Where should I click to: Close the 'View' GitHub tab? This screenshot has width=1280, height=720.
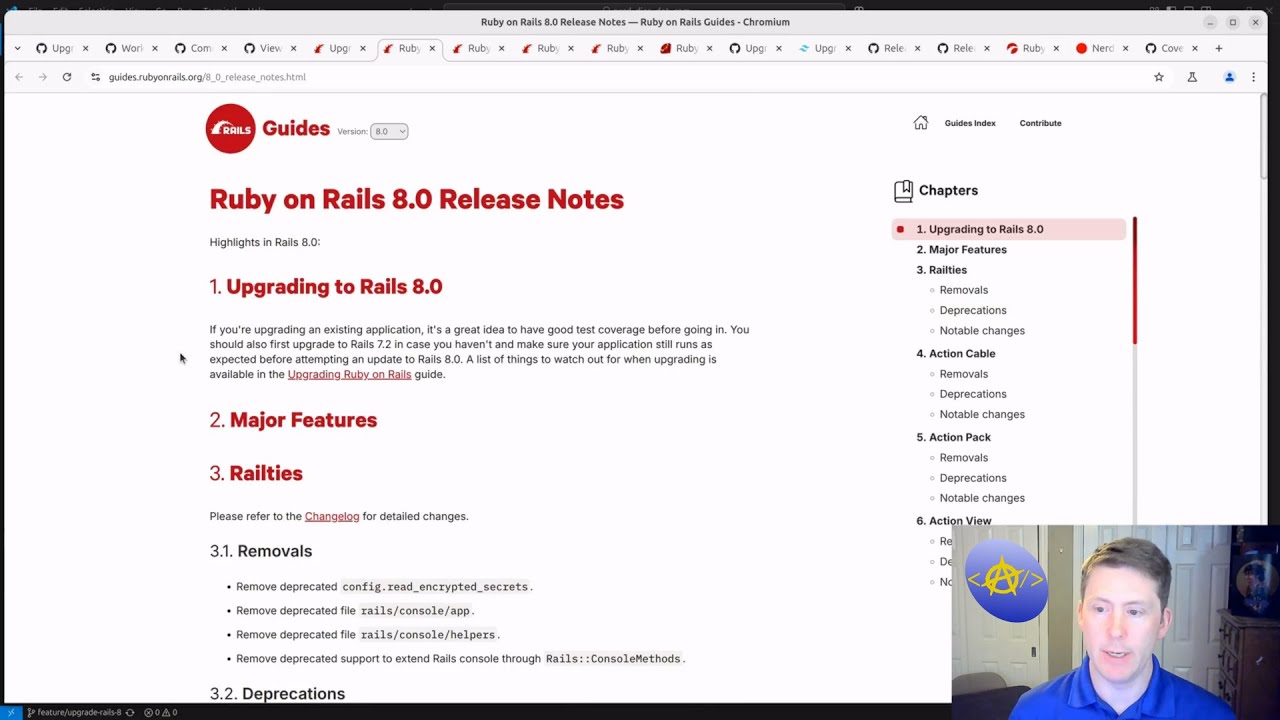coord(293,48)
